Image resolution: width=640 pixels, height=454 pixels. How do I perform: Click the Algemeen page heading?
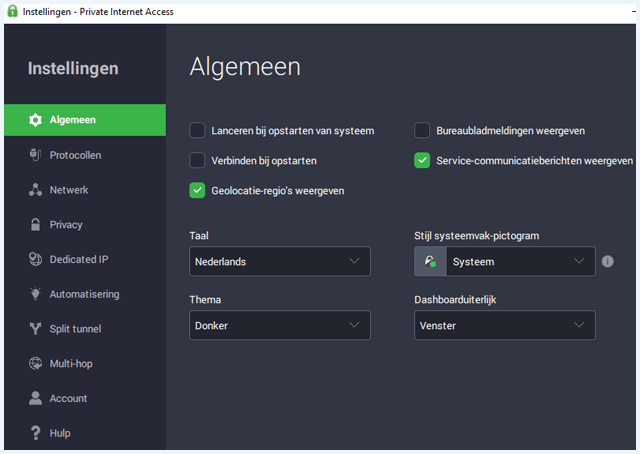pyautogui.click(x=245, y=67)
